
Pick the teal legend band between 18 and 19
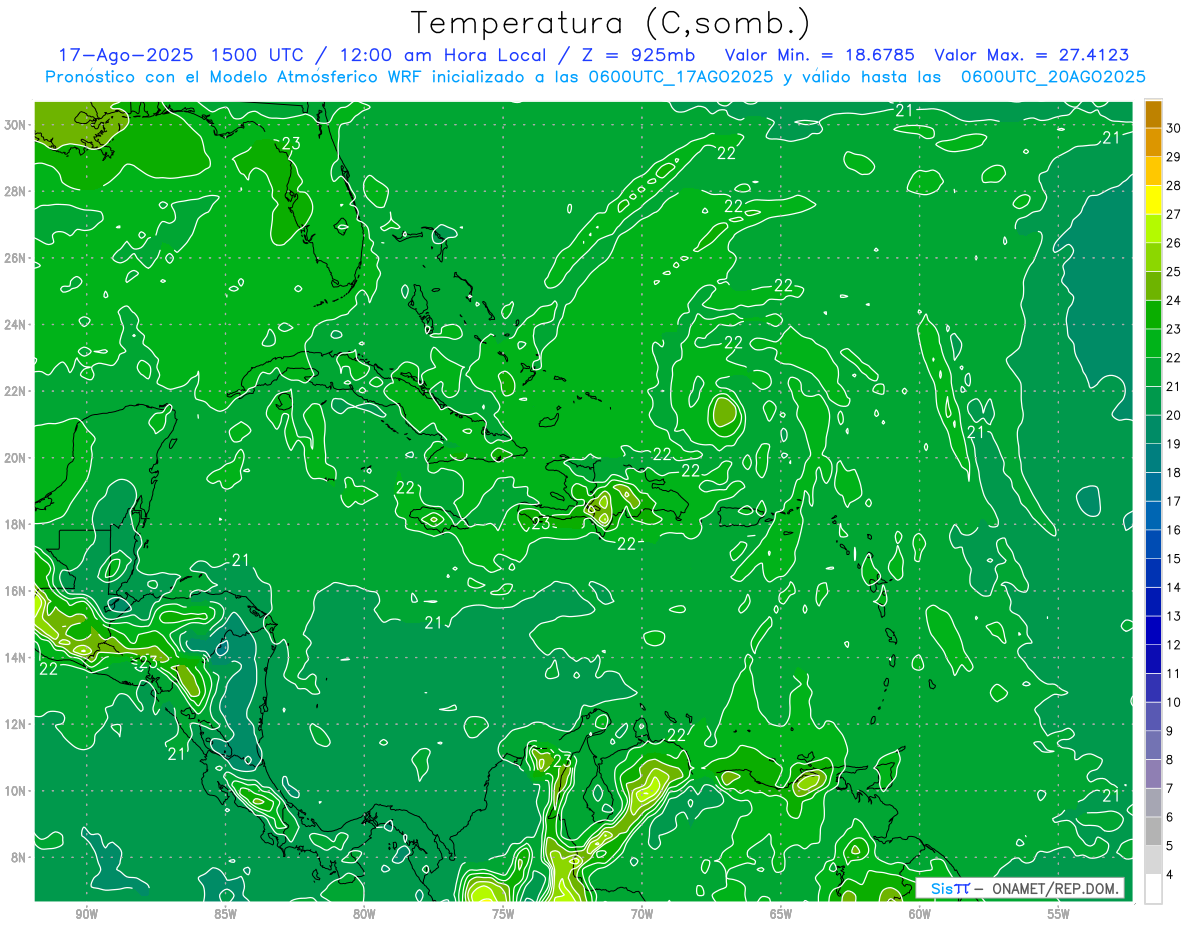[x=1154, y=458]
